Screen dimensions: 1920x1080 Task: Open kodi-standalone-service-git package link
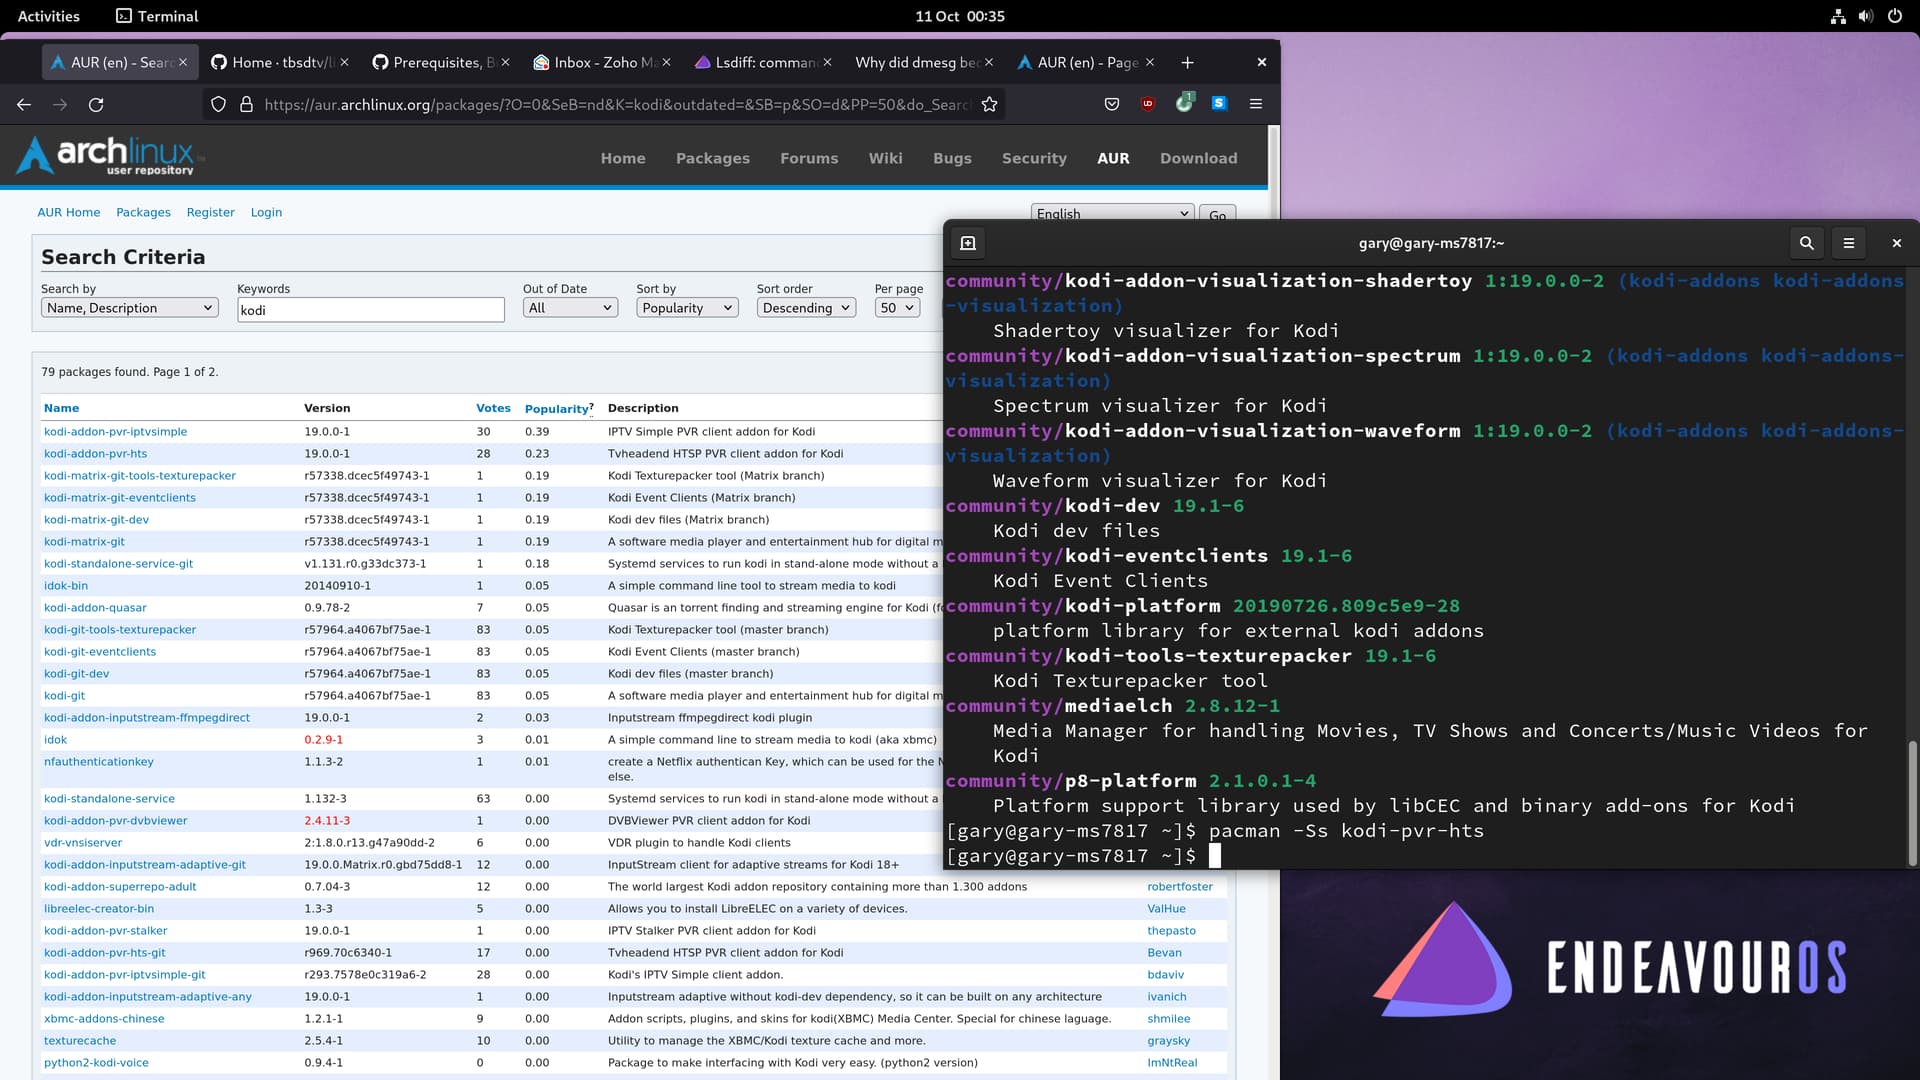pos(118,563)
